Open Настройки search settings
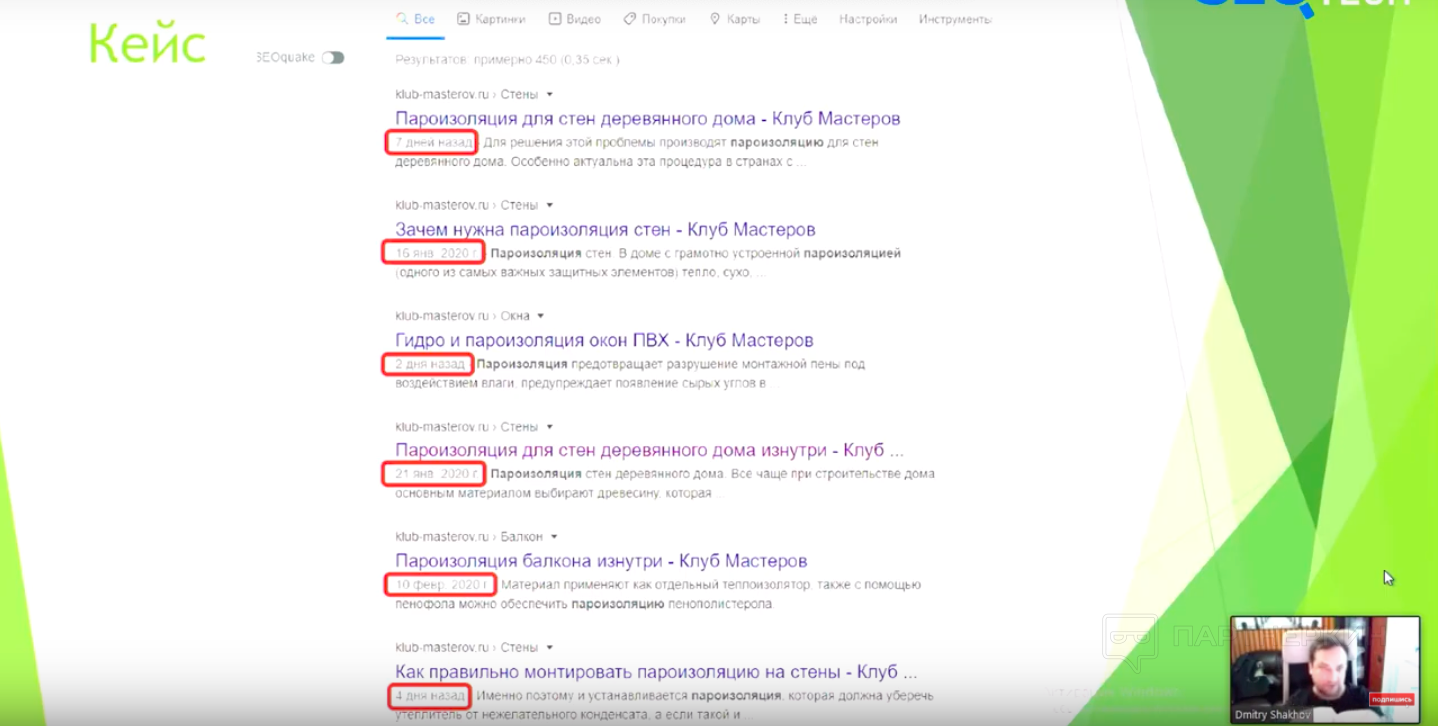 click(868, 19)
